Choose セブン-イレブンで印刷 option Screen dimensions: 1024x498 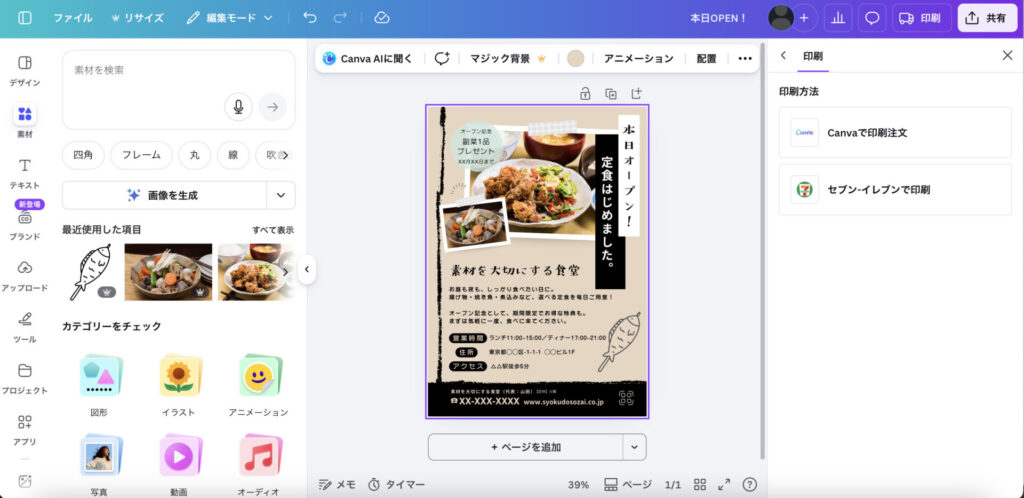894,189
